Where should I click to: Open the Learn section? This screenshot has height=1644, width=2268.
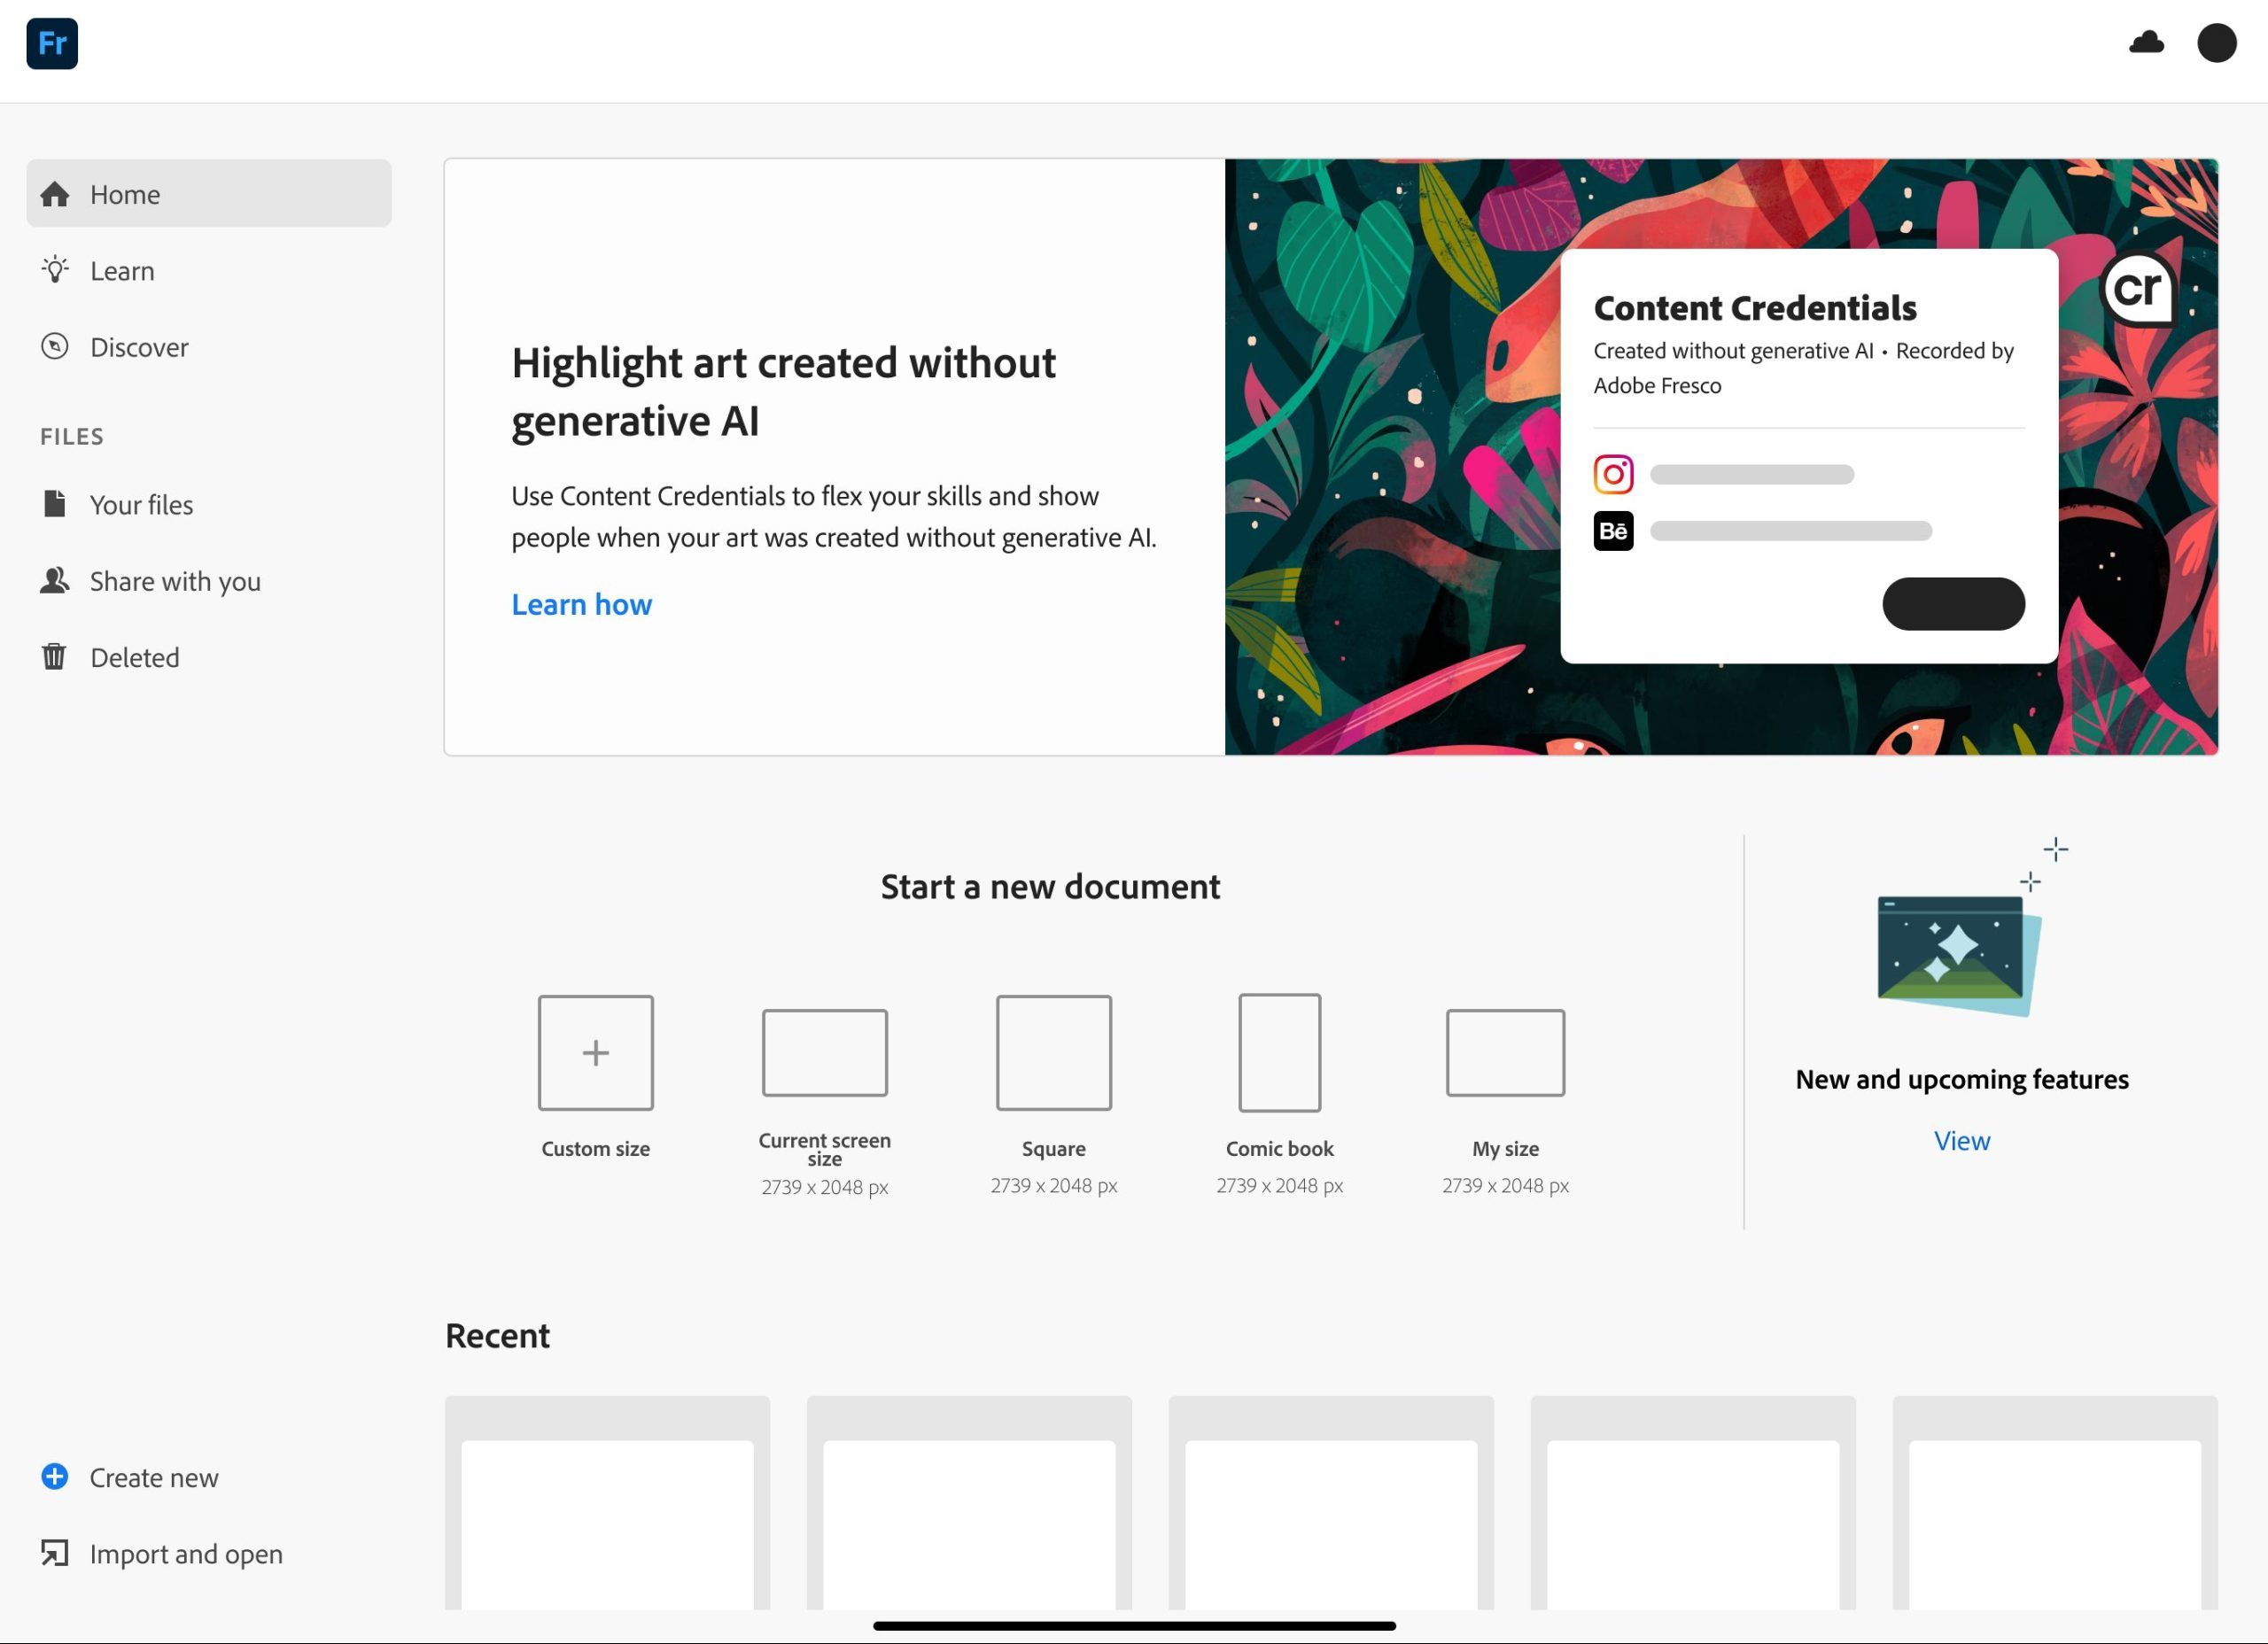pyautogui.click(x=121, y=271)
